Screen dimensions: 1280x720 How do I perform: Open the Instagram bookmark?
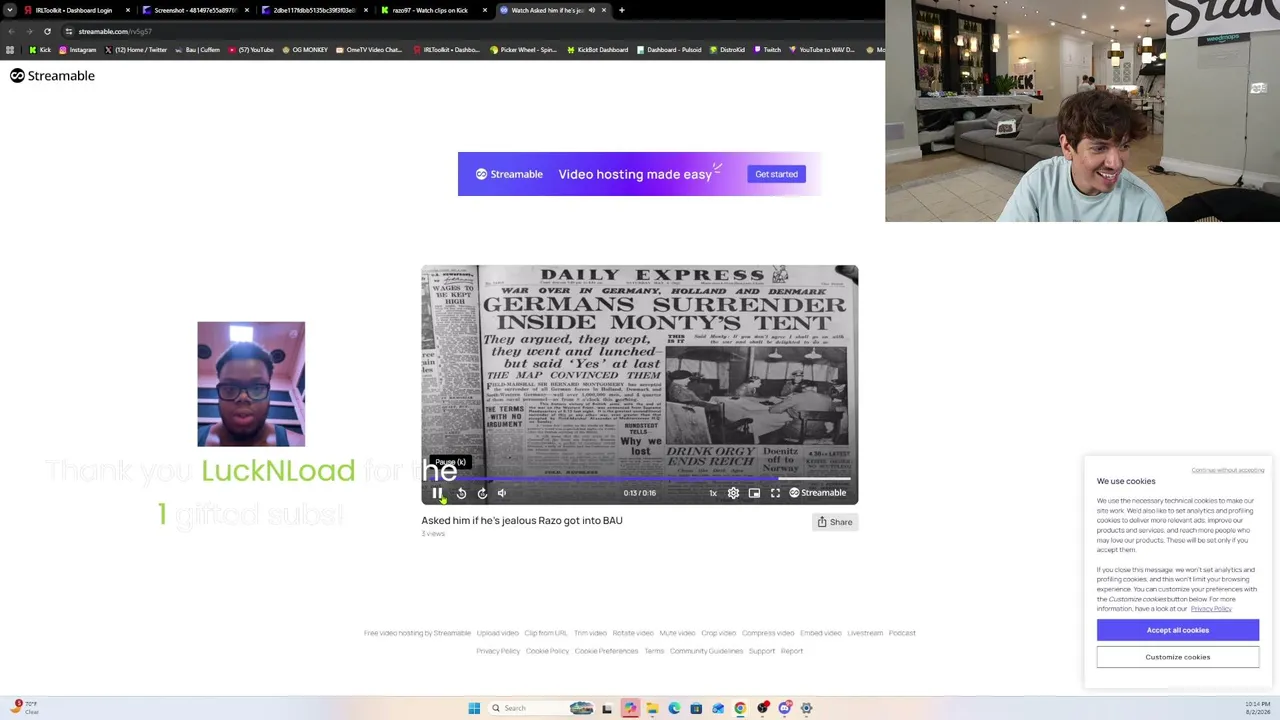point(77,50)
